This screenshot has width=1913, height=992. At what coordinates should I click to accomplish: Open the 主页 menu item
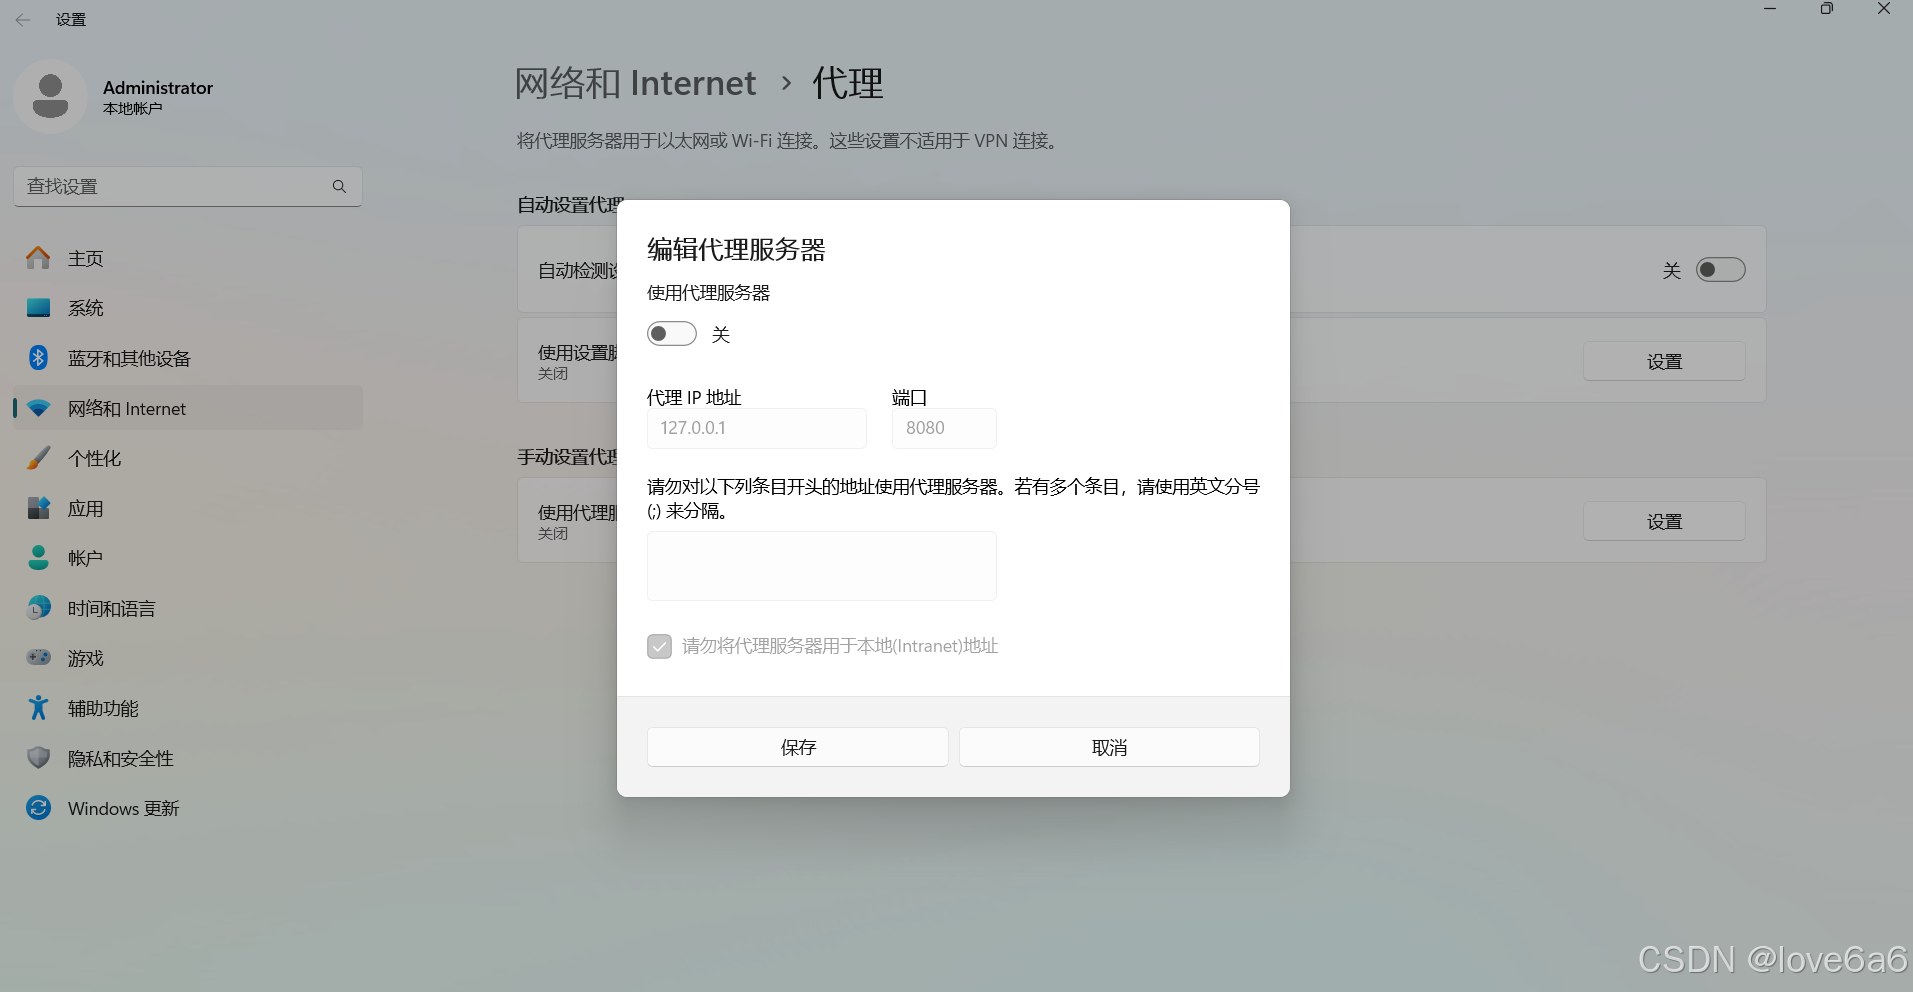[188, 258]
